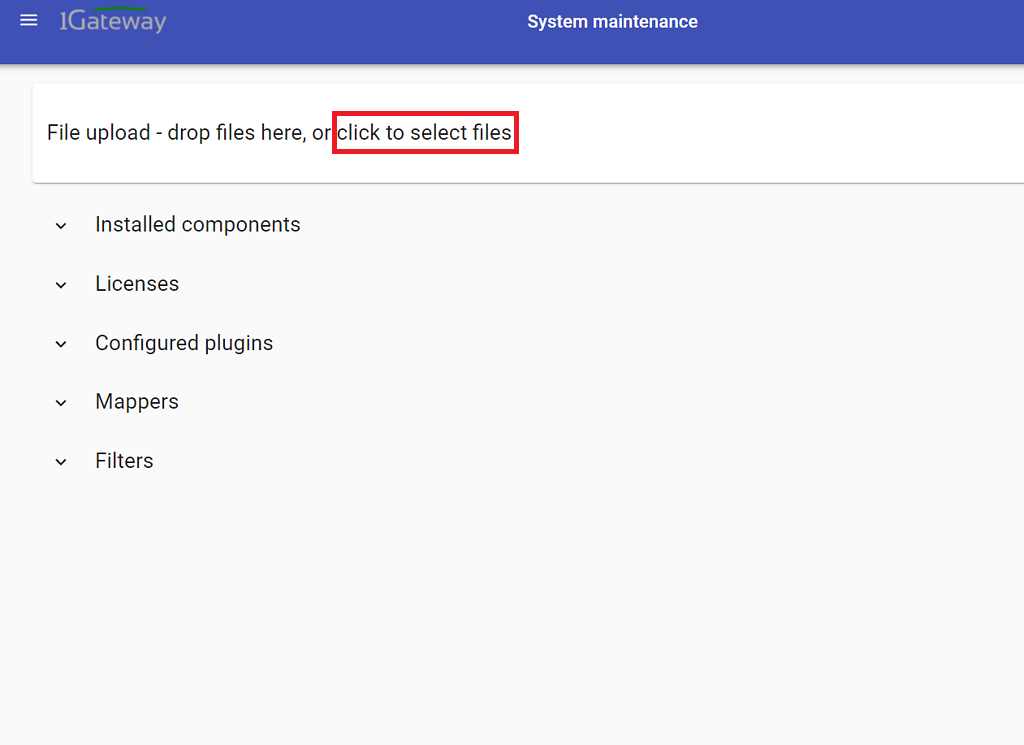Select the Licenses section label

coord(137,284)
